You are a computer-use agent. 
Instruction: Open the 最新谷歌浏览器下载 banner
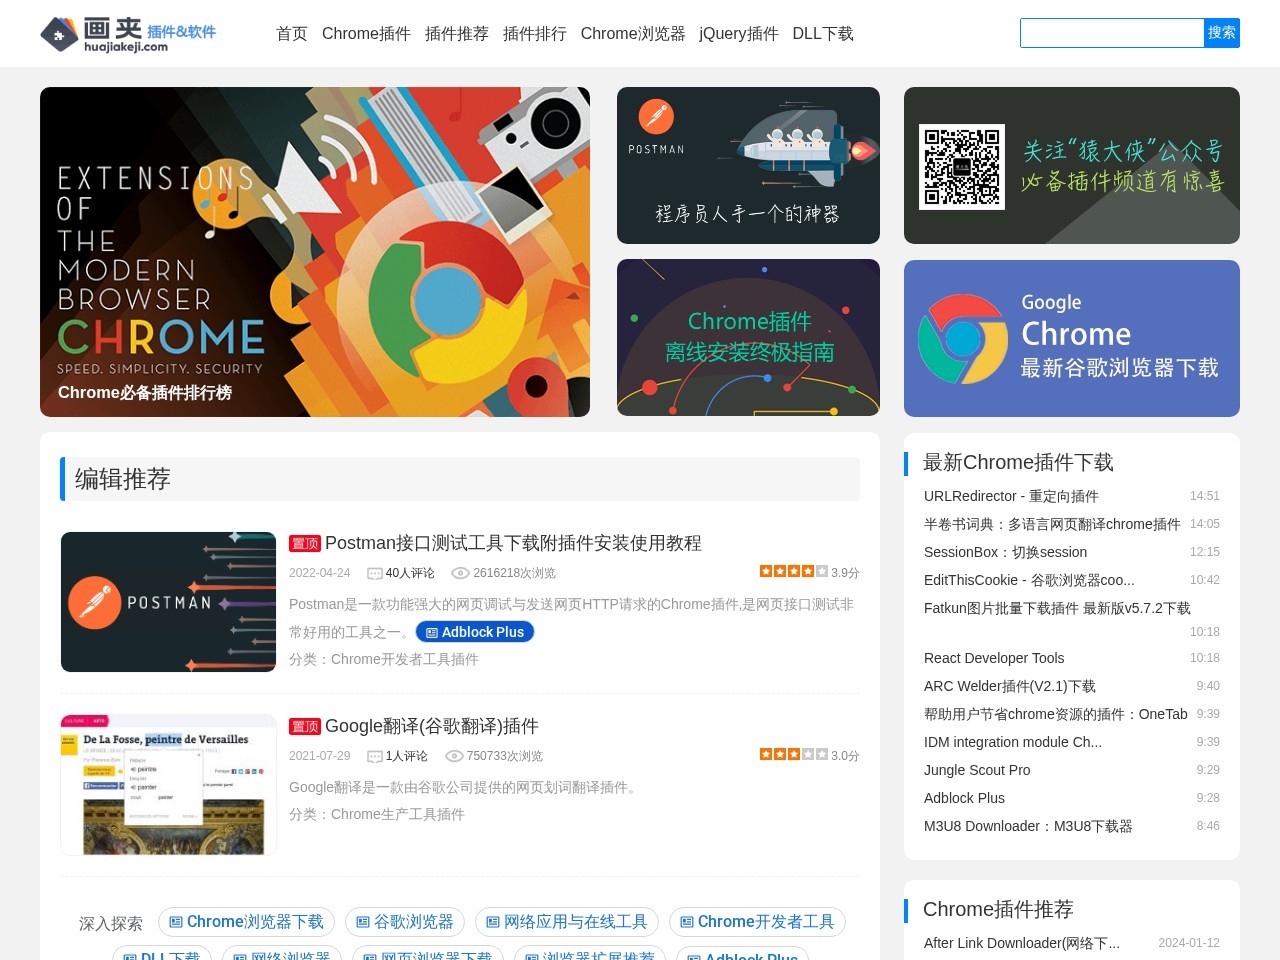1072,338
